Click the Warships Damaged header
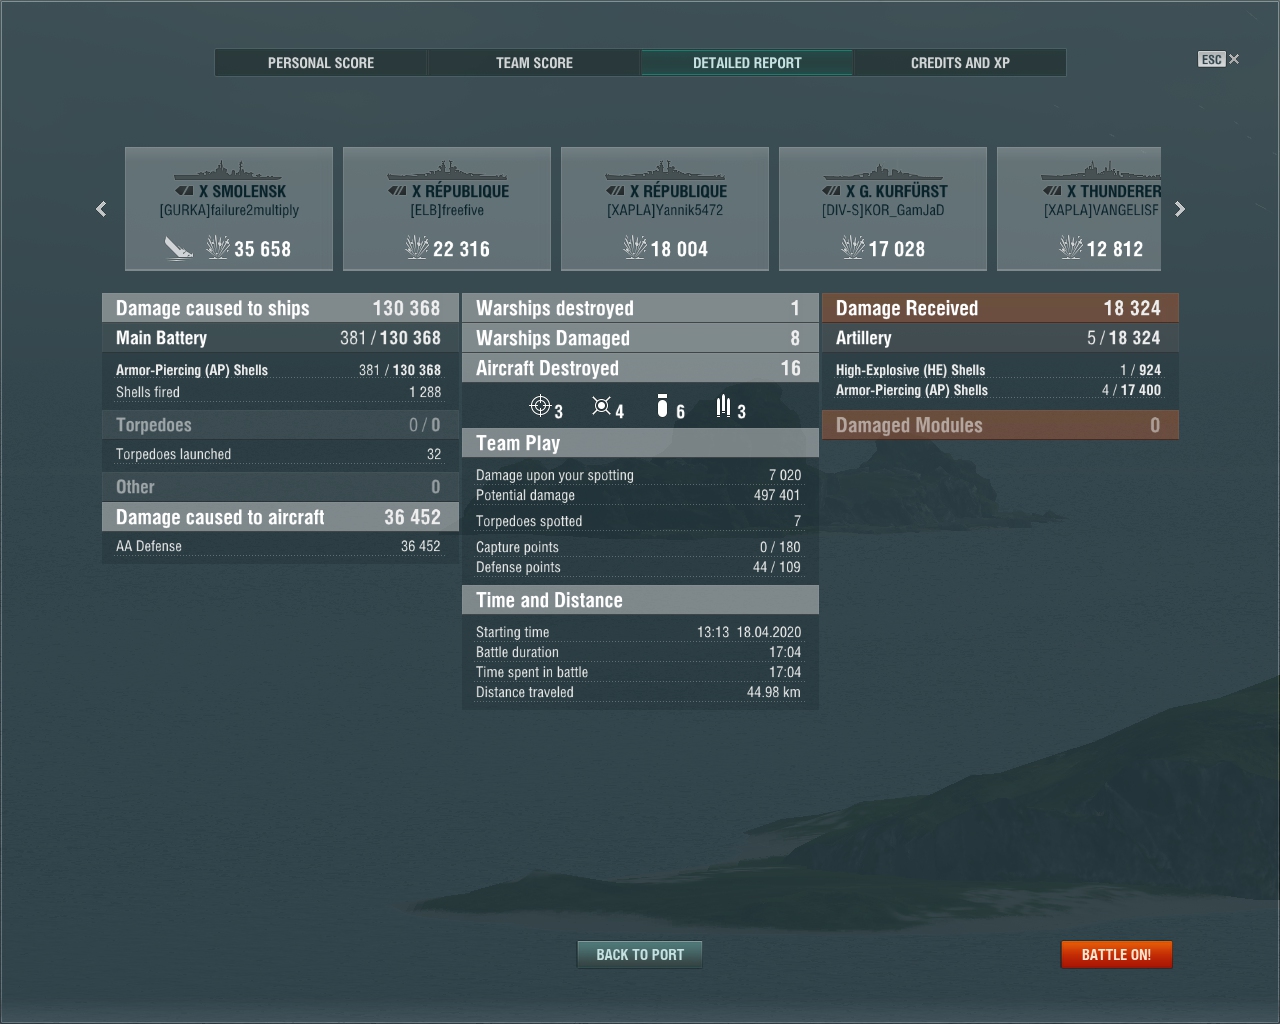Viewport: 1280px width, 1024px height. point(640,338)
